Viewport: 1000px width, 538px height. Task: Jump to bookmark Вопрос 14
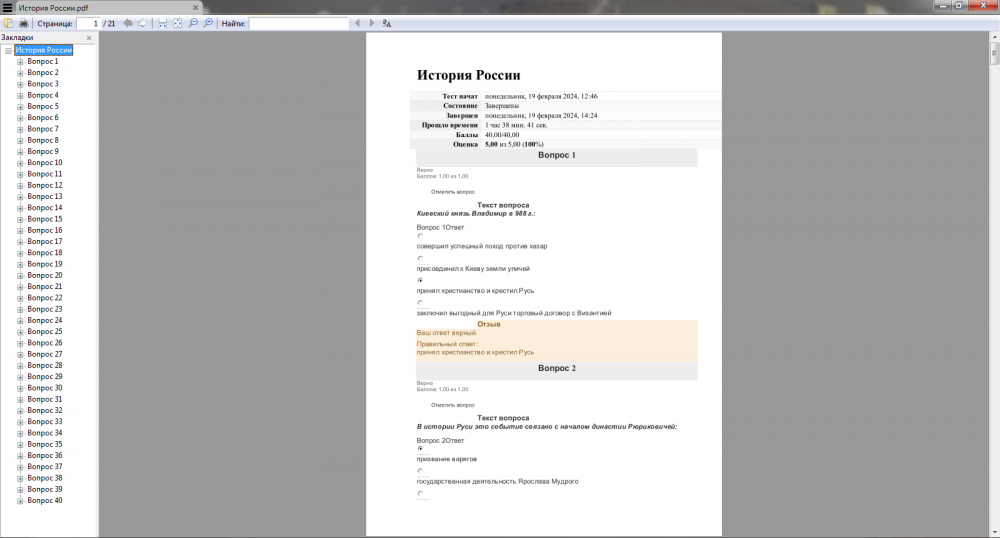click(45, 208)
